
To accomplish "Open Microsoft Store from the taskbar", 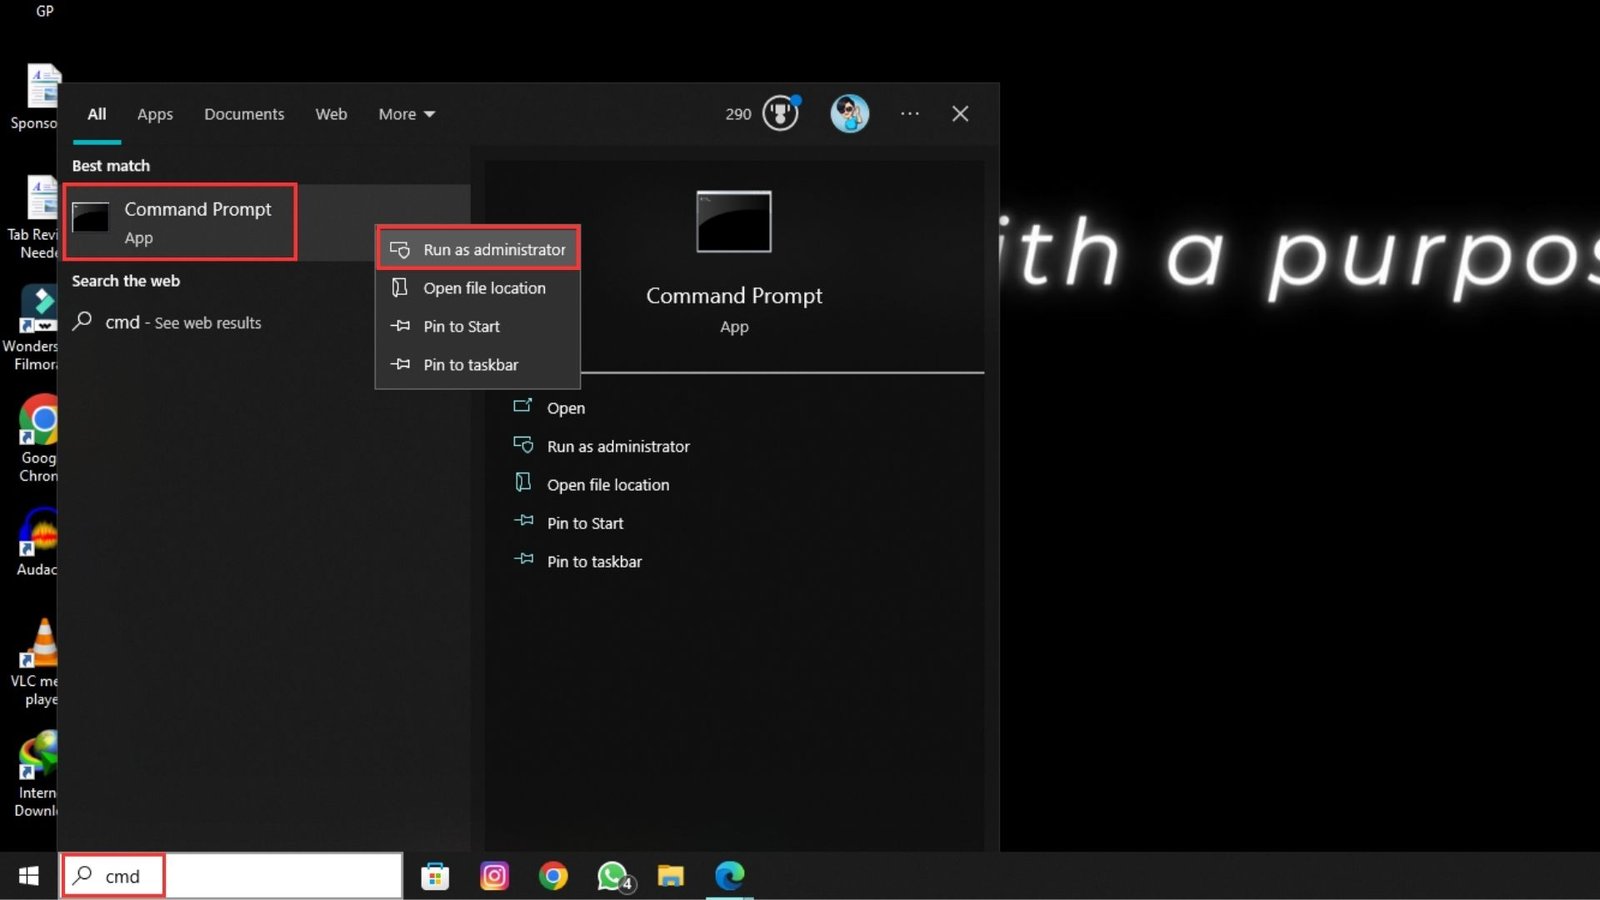I will click(x=435, y=876).
